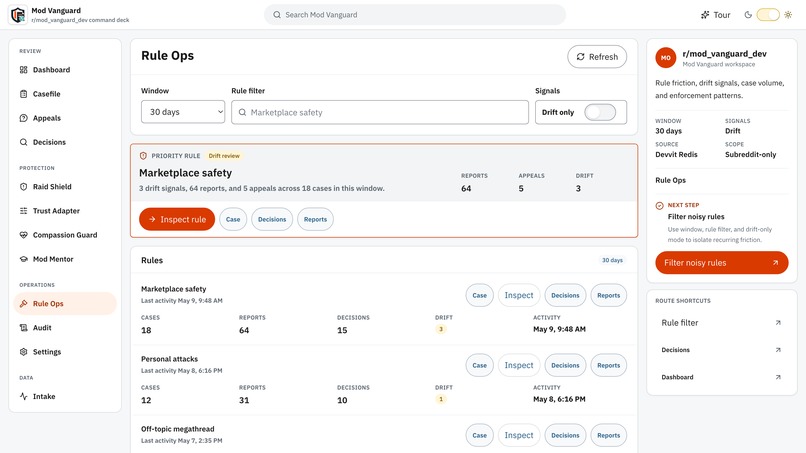Click the Audit sidebar icon
806x453 pixels.
(x=24, y=328)
